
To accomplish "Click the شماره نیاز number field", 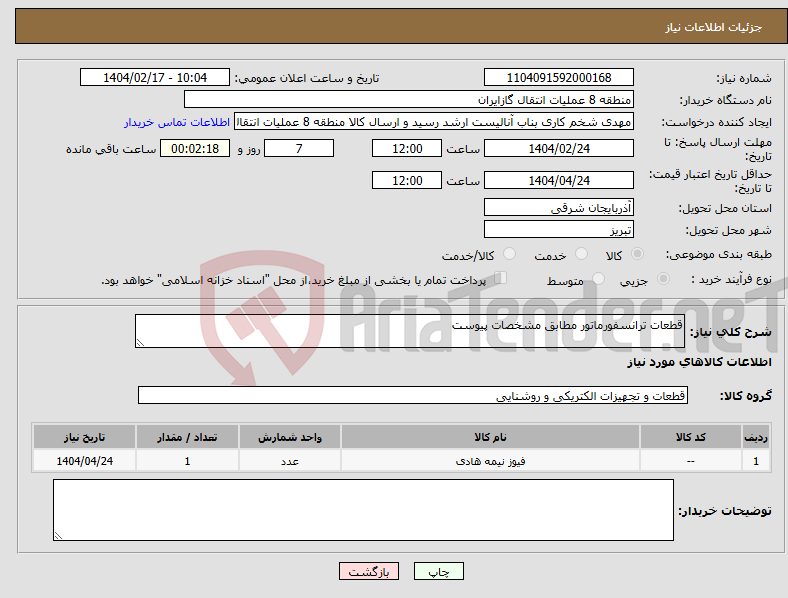I will [559, 77].
